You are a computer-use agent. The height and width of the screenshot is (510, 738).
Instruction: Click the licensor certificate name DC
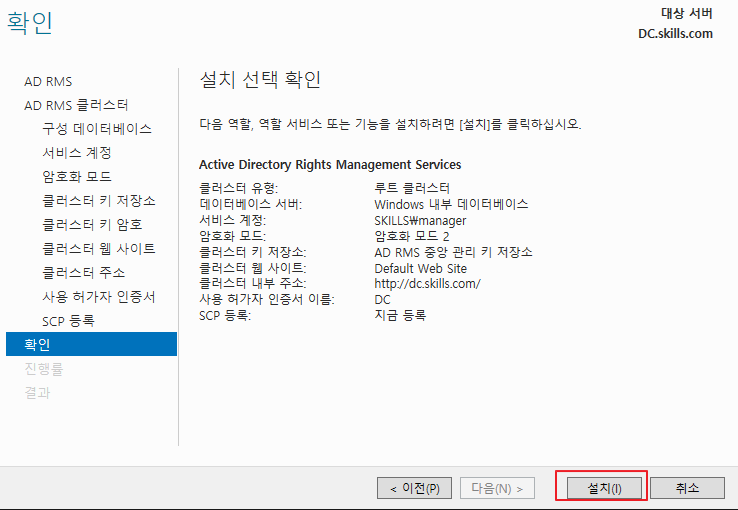coord(383,300)
